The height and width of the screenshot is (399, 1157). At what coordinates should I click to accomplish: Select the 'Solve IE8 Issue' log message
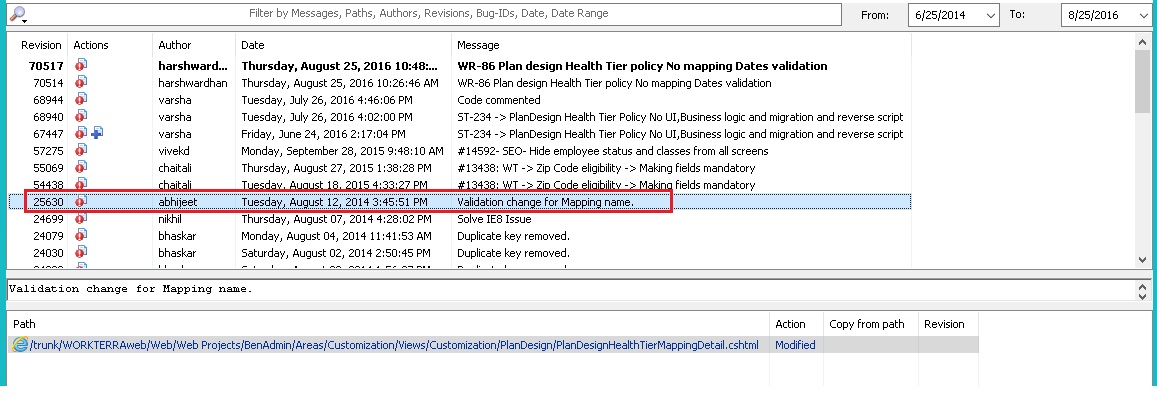click(494, 218)
